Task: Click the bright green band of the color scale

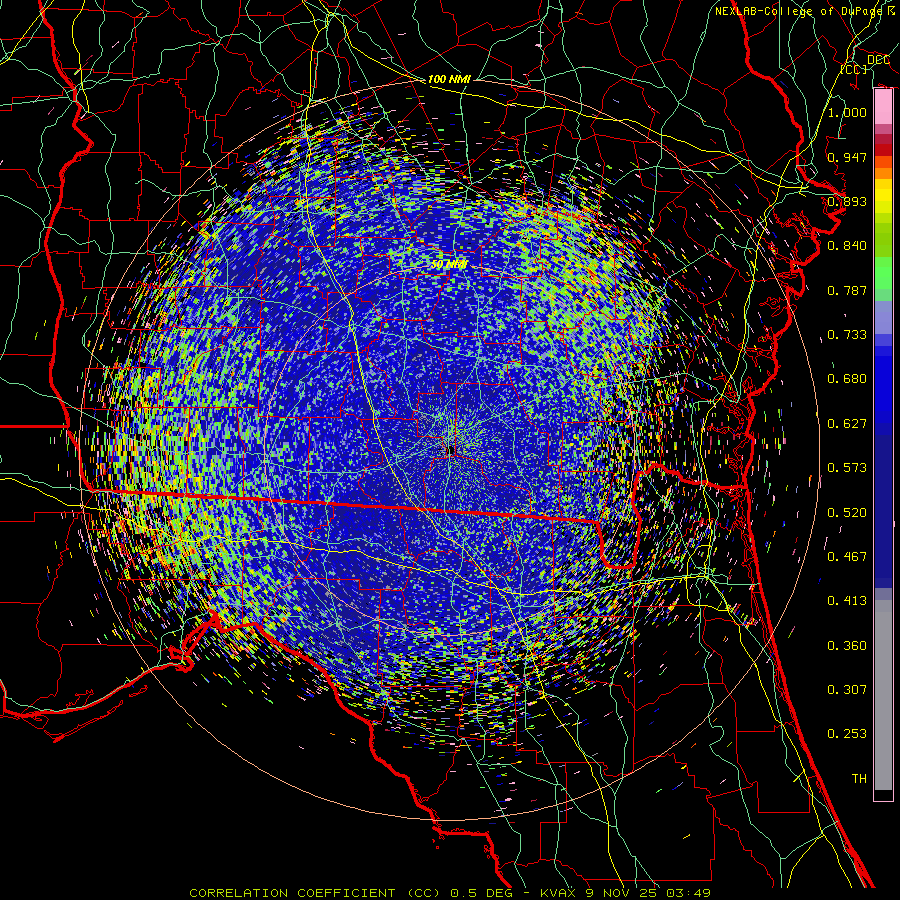Action: 883,273
